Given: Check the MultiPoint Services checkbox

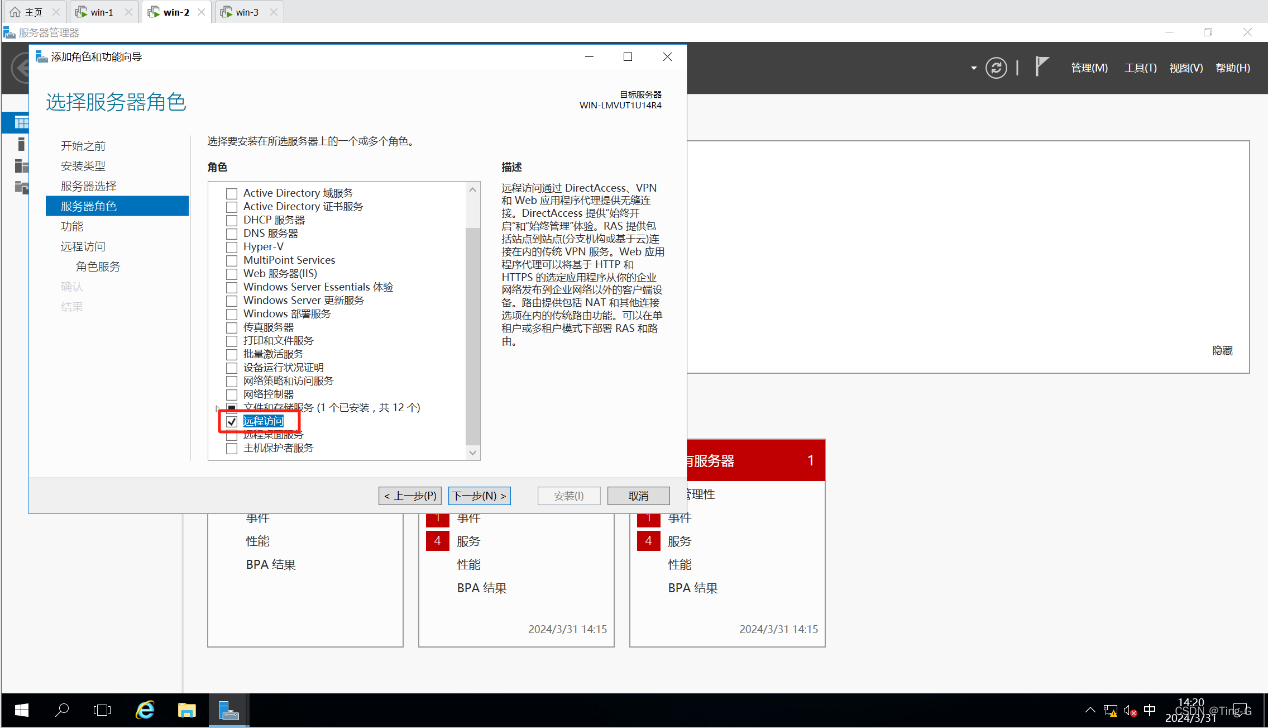Looking at the screenshot, I should [232, 260].
